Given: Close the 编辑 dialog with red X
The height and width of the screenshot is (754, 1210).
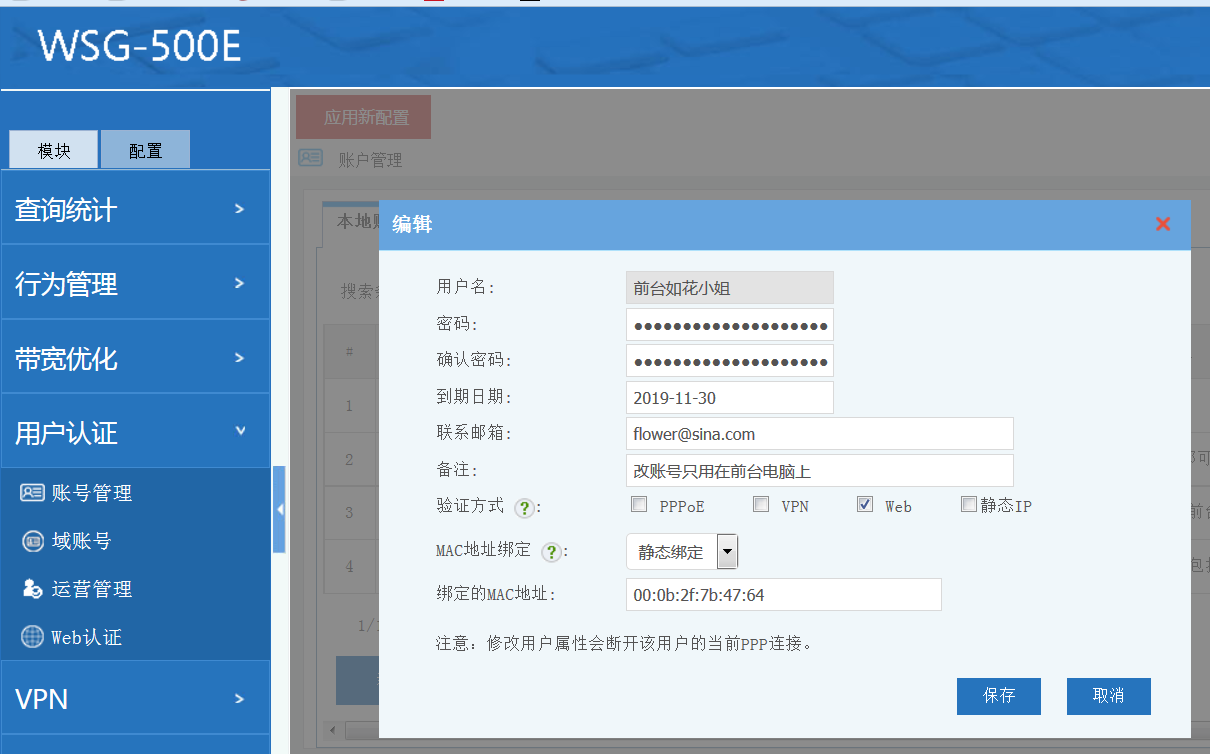Looking at the screenshot, I should tap(1163, 224).
